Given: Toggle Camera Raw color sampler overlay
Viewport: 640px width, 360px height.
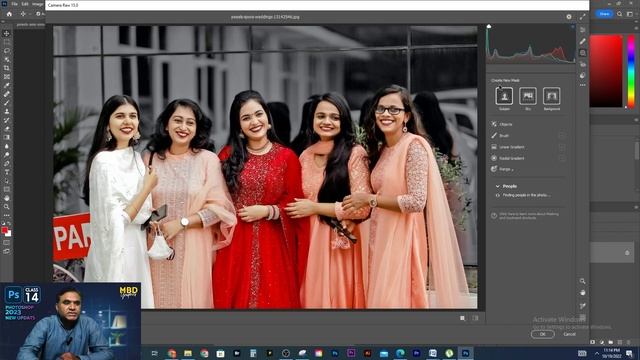Looking at the screenshot, I should pos(582,306).
